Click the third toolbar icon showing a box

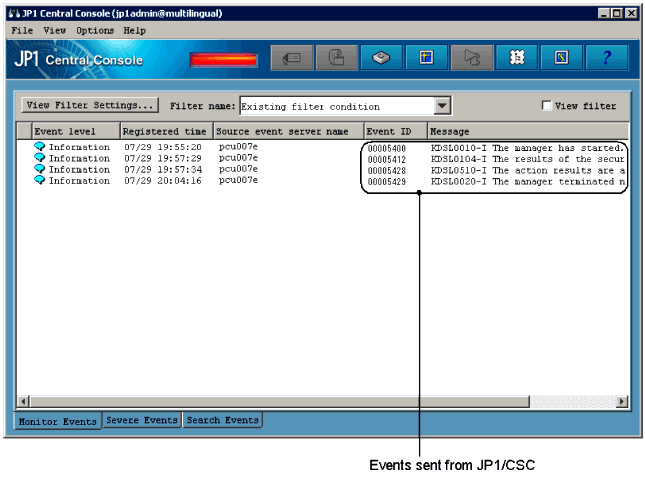381,59
